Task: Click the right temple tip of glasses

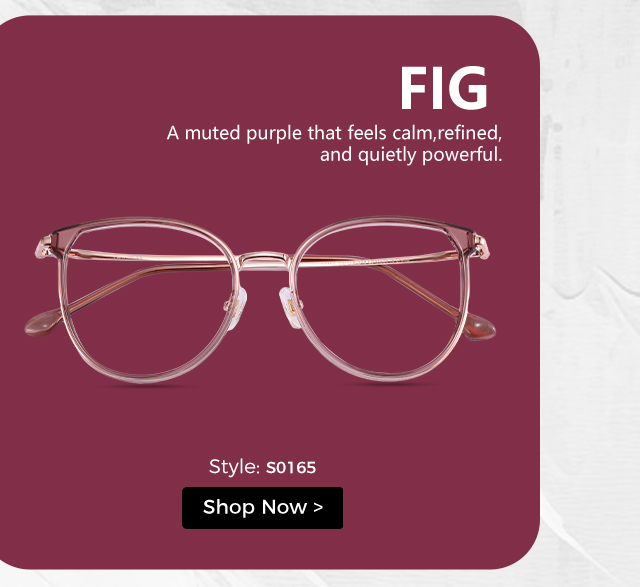Action: (479, 326)
